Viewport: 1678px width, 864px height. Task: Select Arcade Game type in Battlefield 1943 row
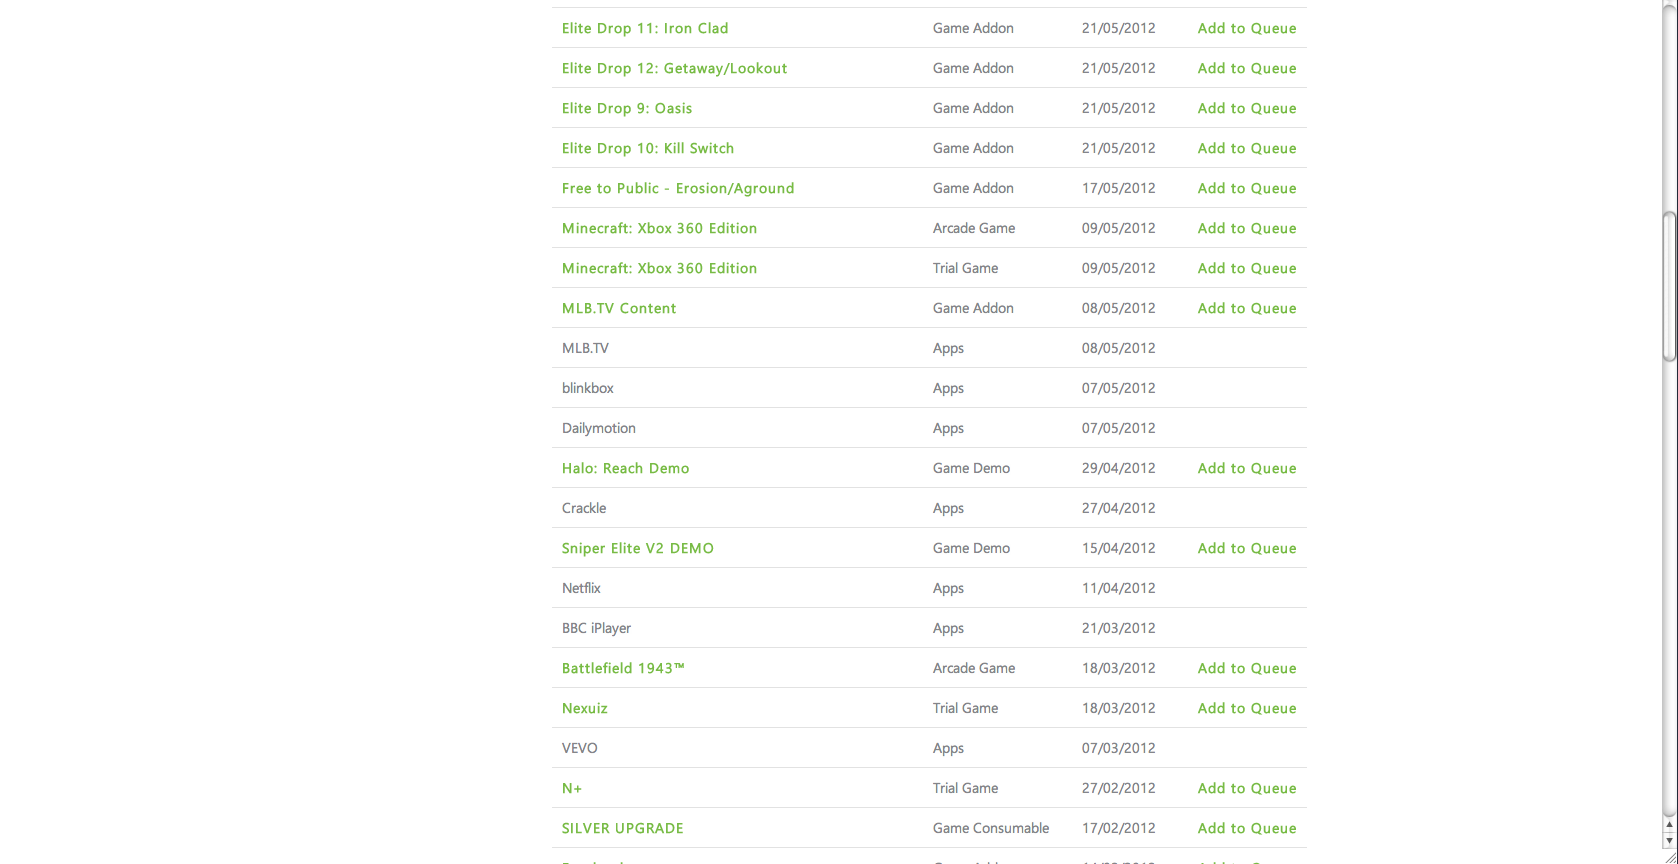(974, 668)
